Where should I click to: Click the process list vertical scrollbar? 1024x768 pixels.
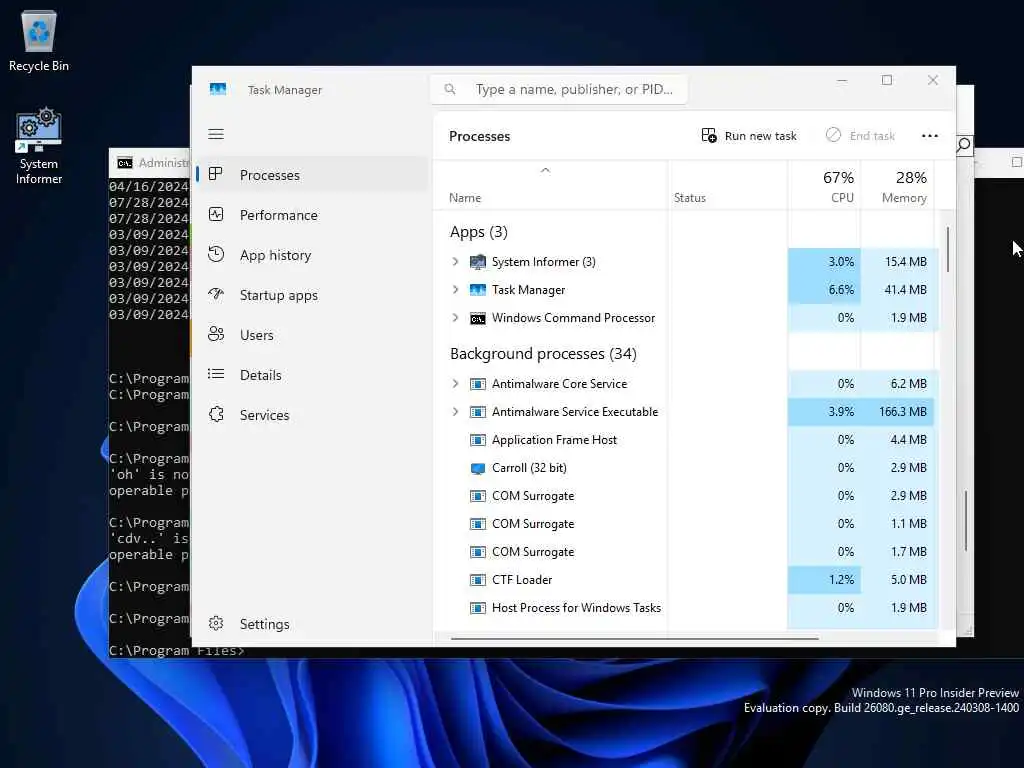click(947, 249)
